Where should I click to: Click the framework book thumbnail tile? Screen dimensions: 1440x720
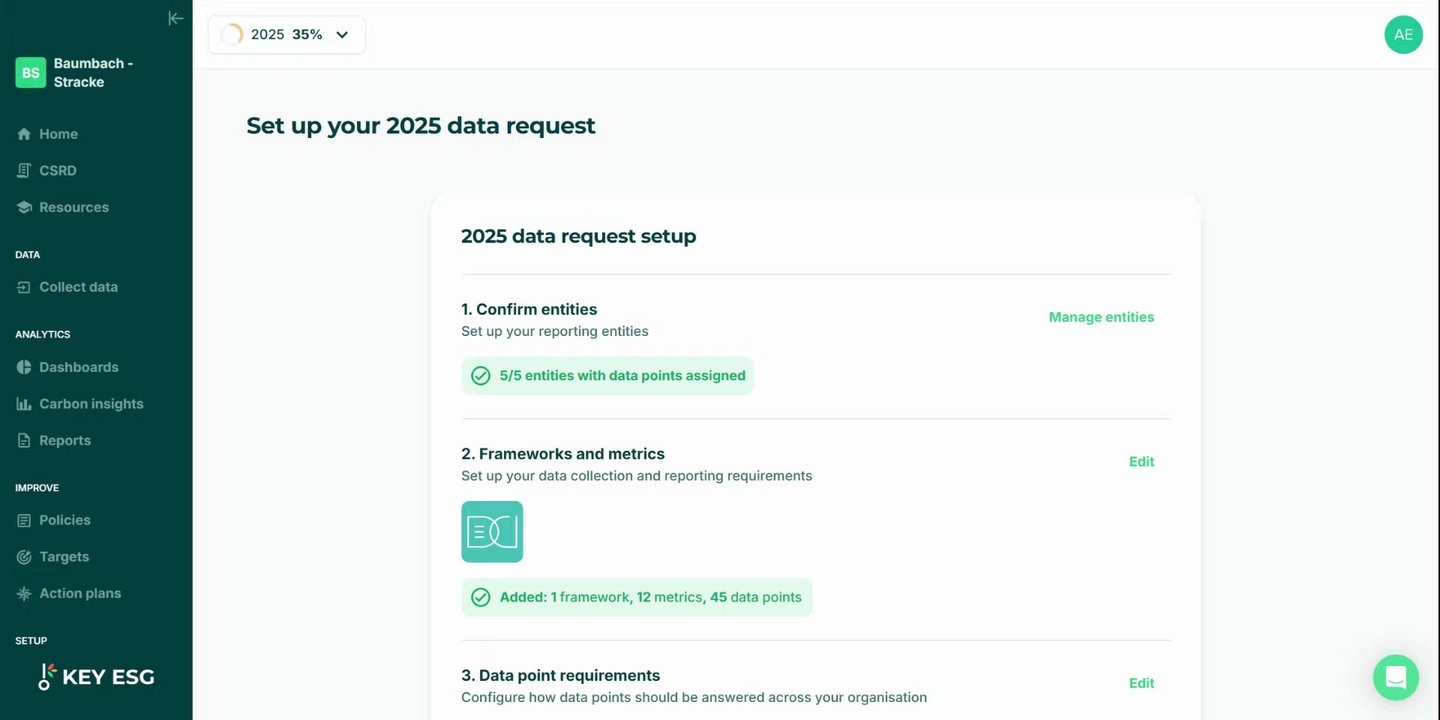tap(492, 532)
